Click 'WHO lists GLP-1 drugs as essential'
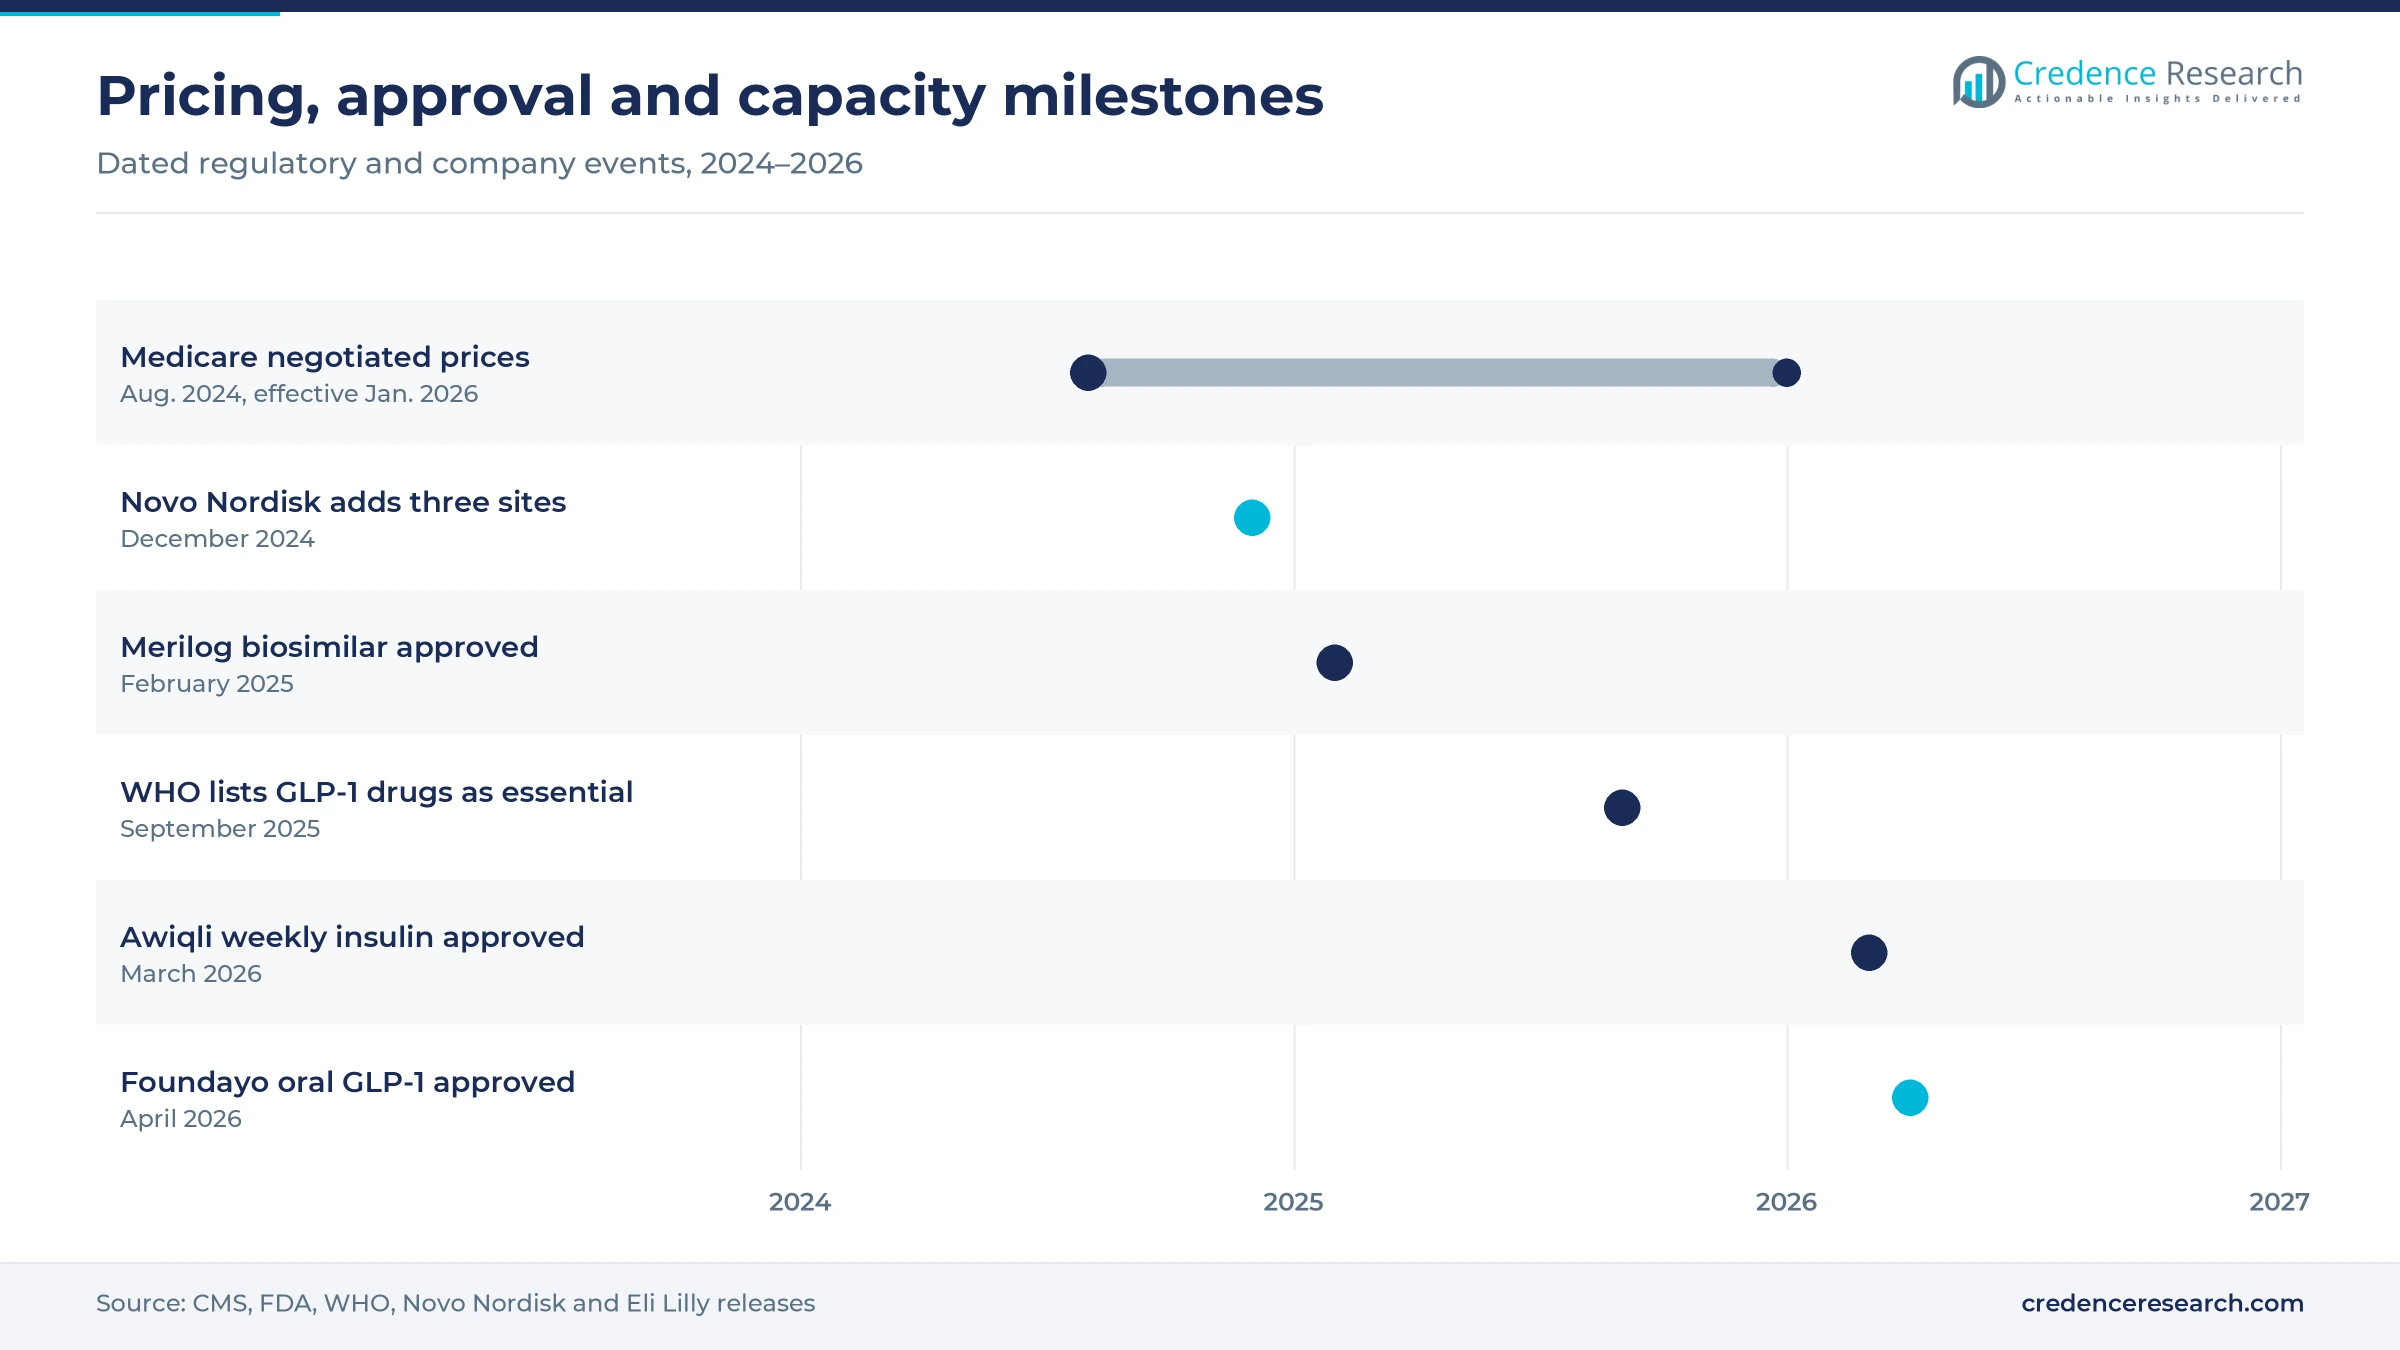2400x1350 pixels. tap(377, 792)
